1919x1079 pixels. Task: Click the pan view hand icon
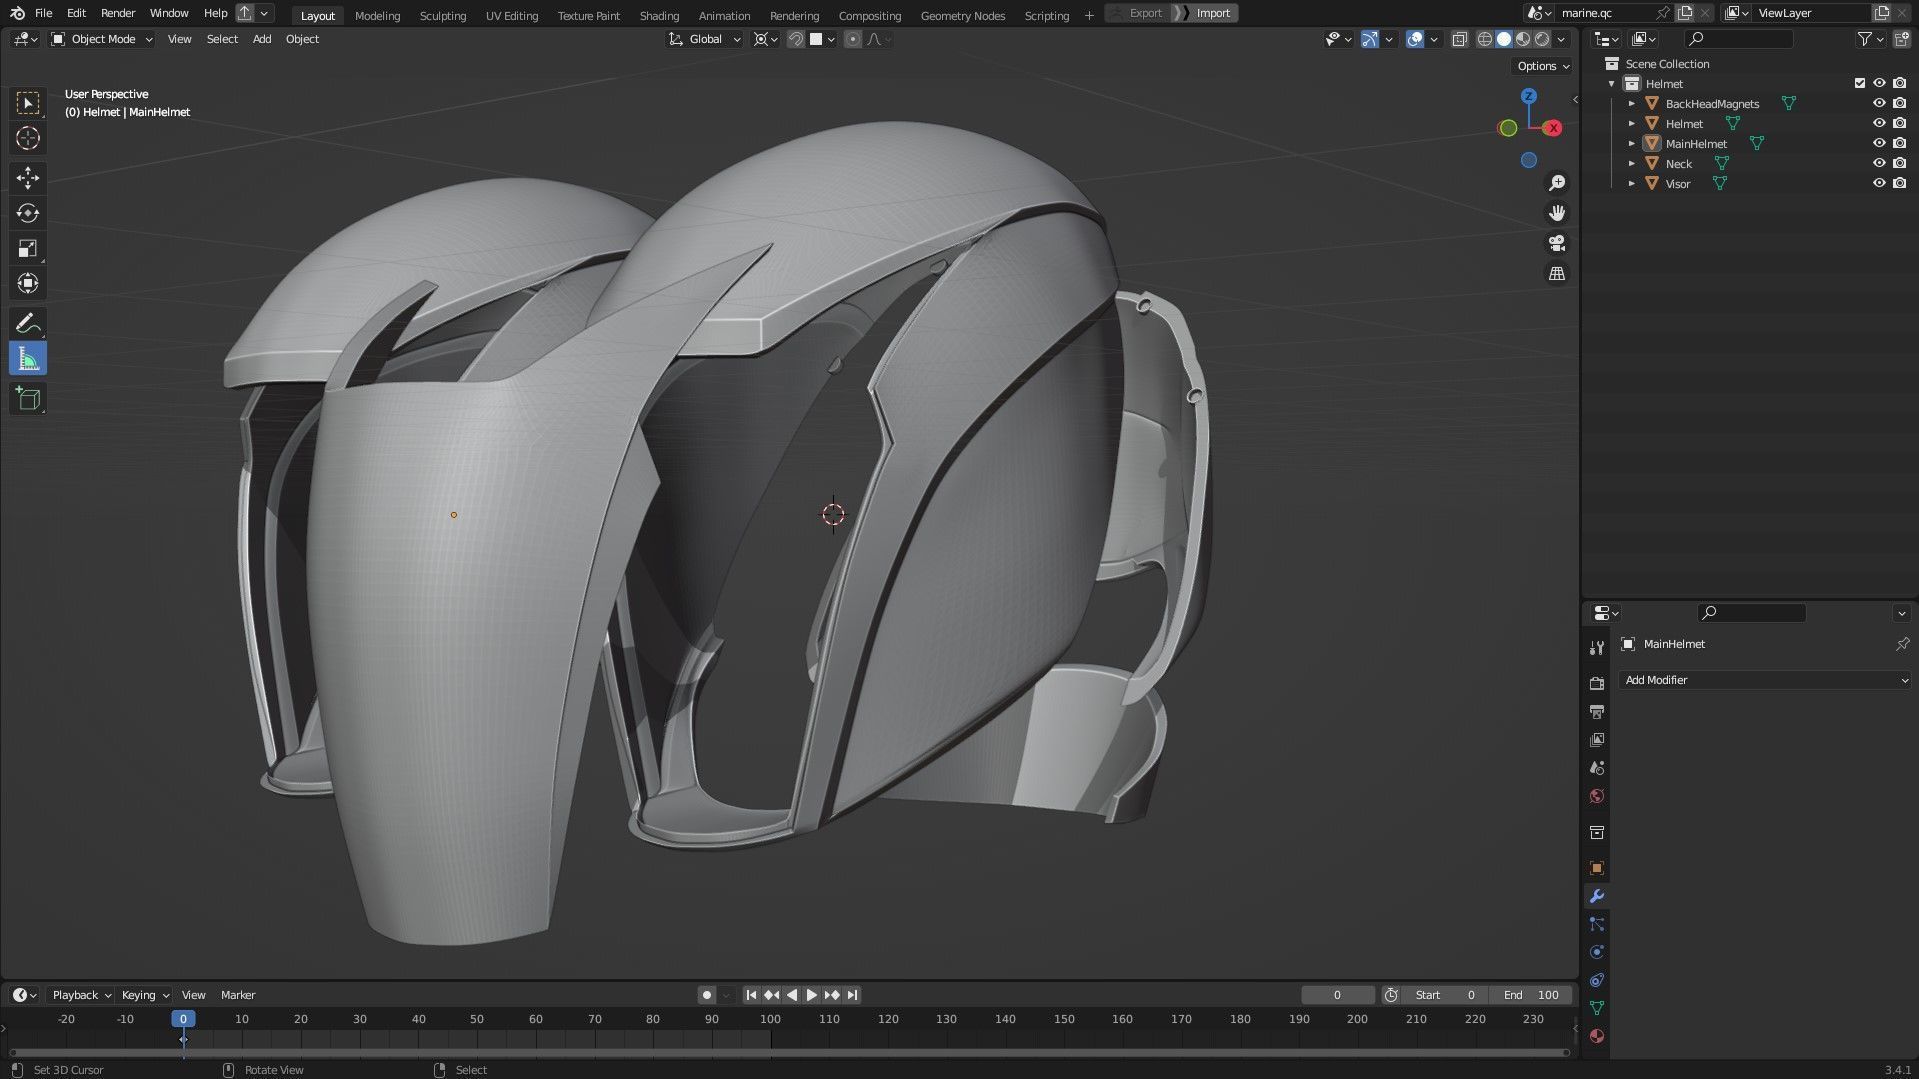[x=1557, y=213]
